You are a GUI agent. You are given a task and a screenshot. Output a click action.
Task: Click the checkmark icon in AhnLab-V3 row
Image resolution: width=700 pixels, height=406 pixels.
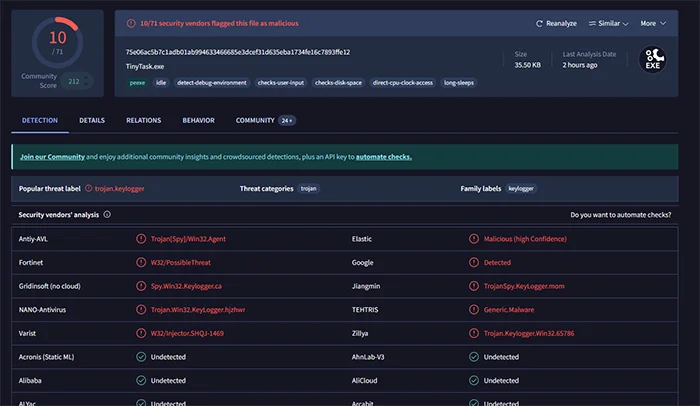pos(474,357)
